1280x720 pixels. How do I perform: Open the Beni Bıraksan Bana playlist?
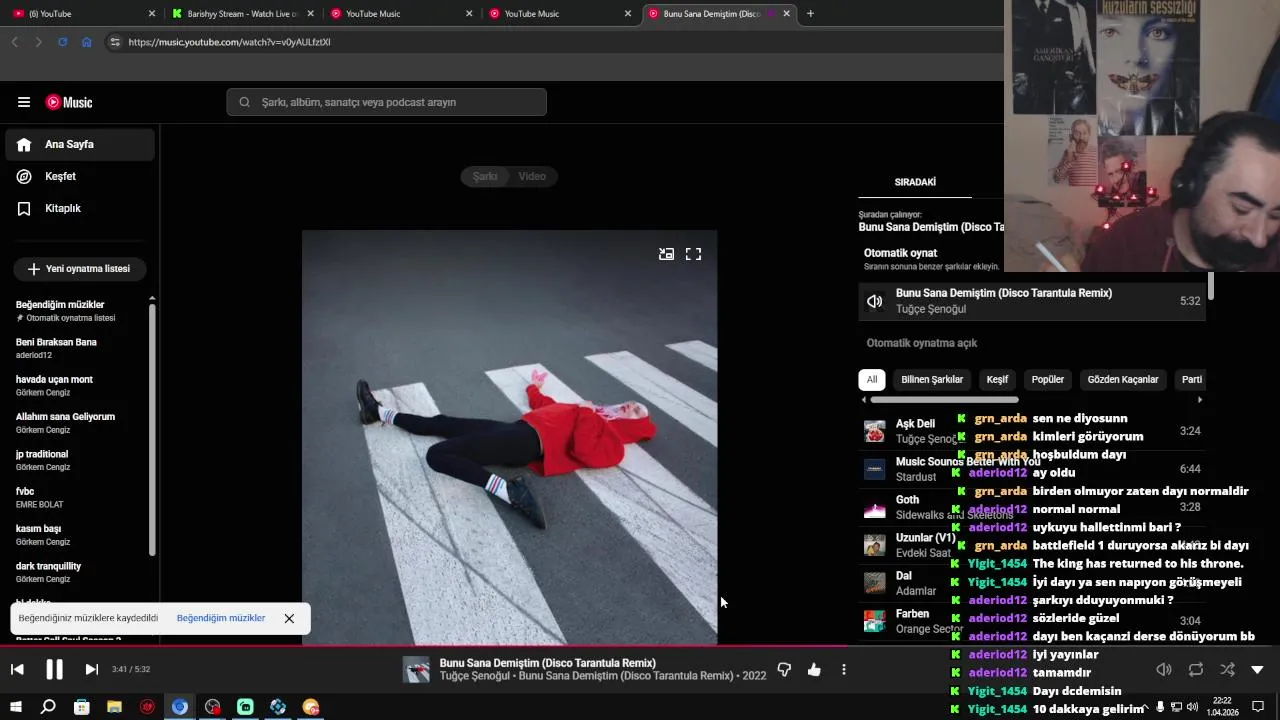coord(80,348)
